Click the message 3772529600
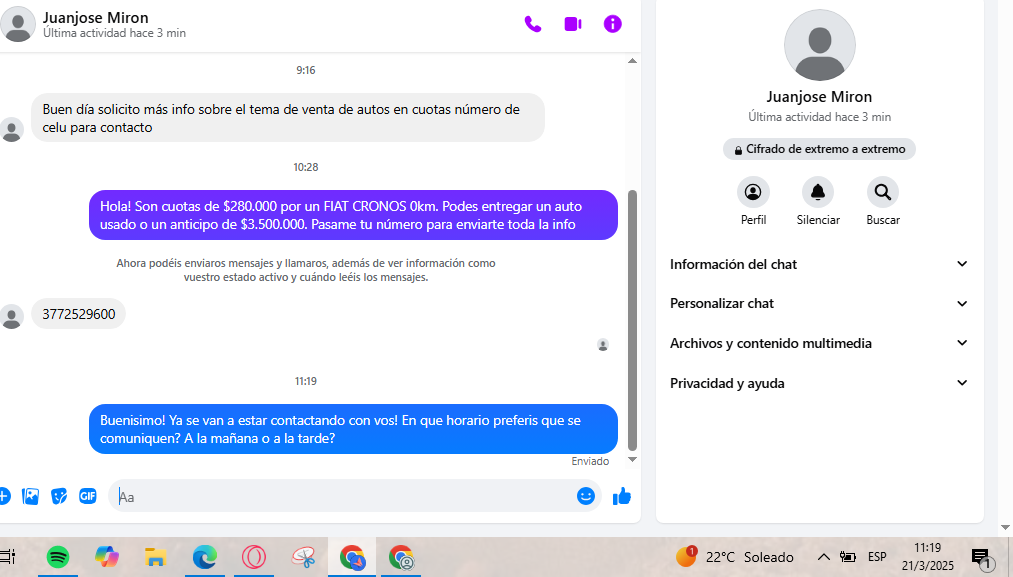 click(x=79, y=314)
